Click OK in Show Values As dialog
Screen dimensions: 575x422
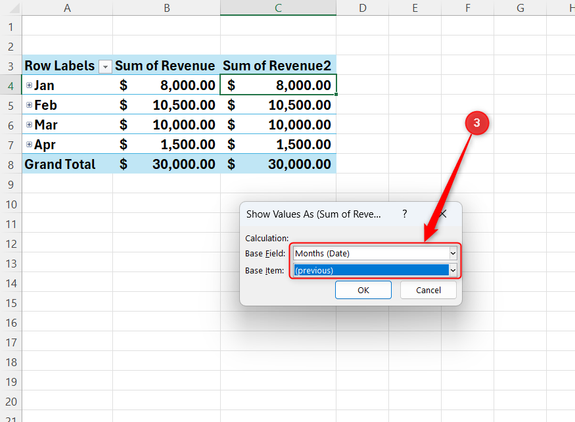pos(363,290)
